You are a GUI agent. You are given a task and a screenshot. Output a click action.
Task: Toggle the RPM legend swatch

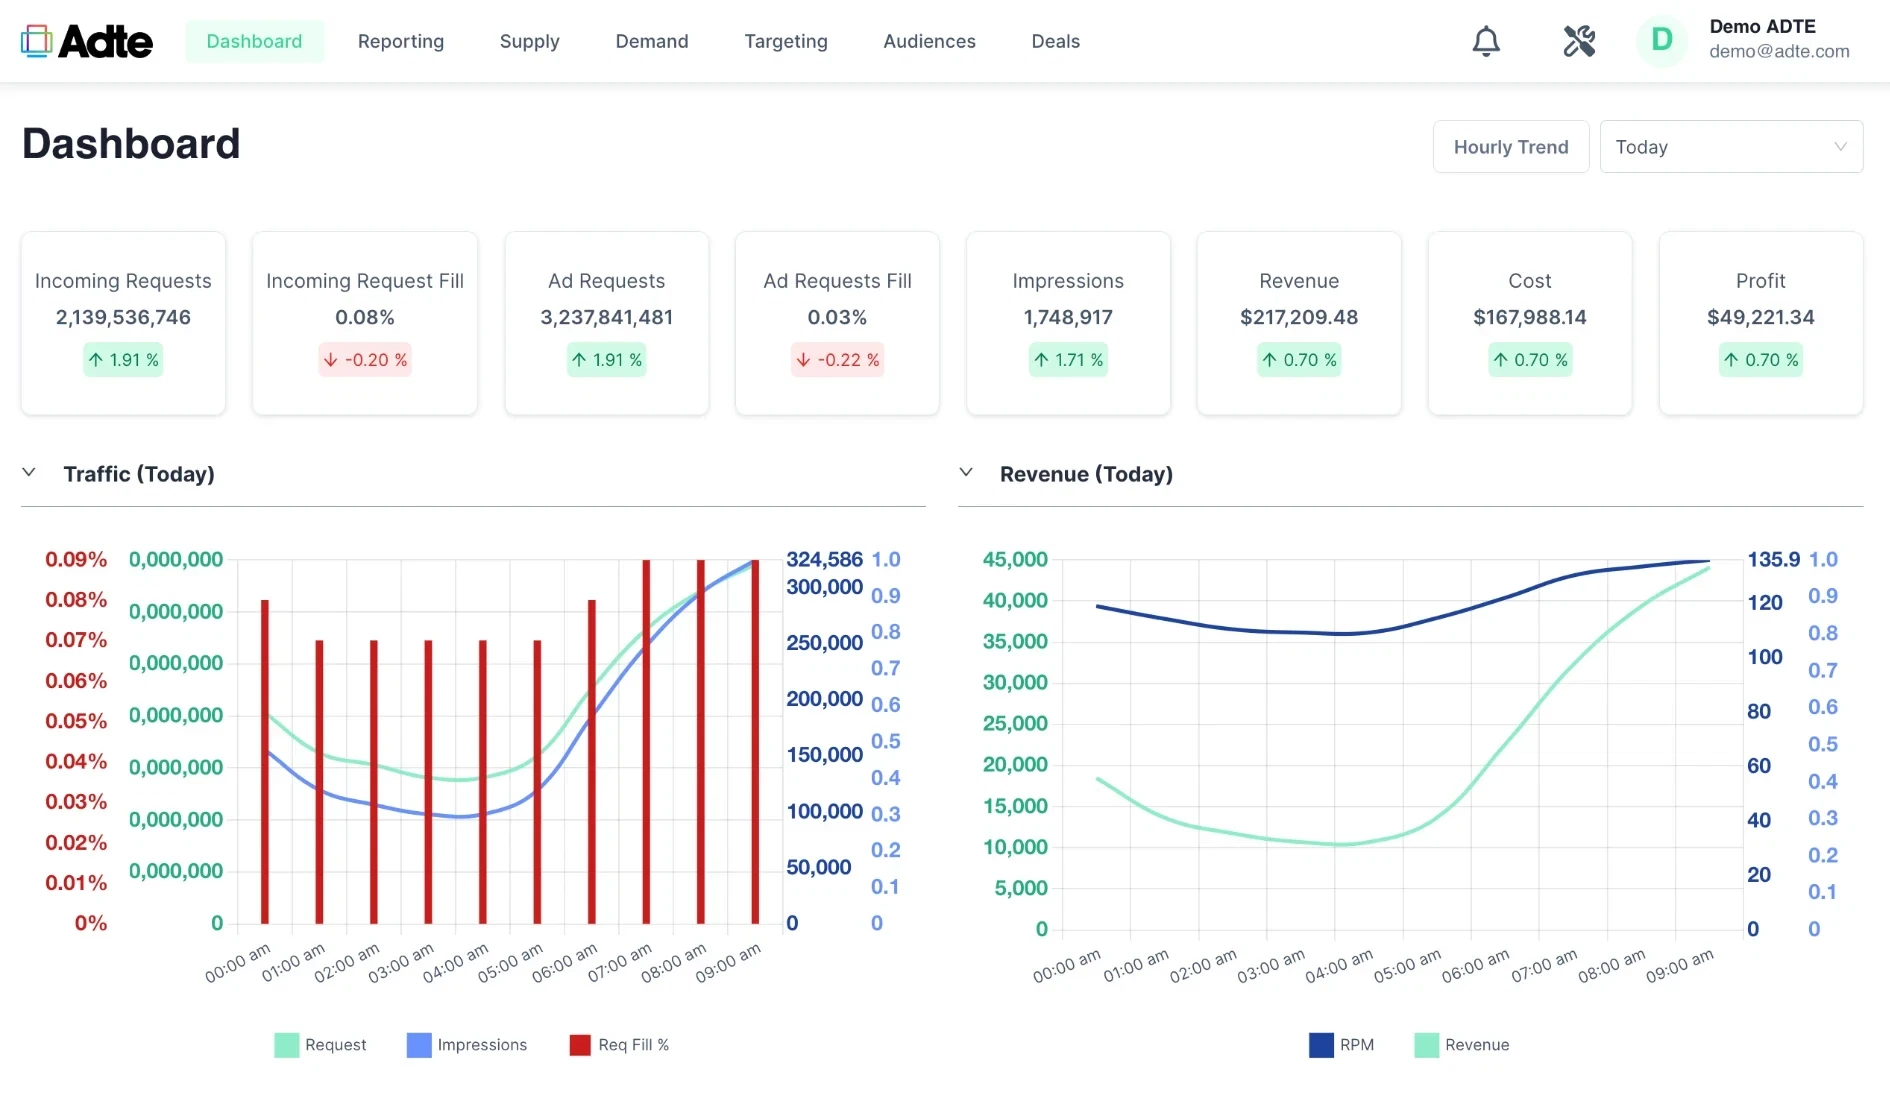click(x=1321, y=1045)
